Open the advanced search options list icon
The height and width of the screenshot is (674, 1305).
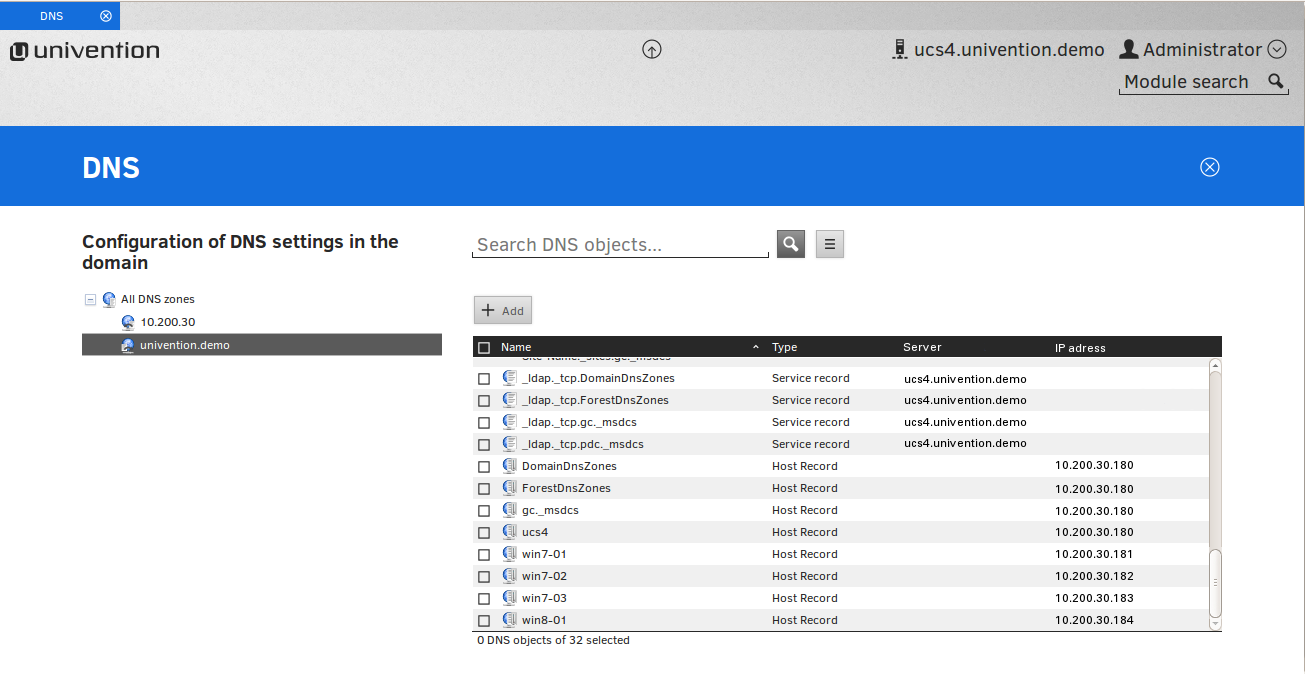(x=830, y=244)
